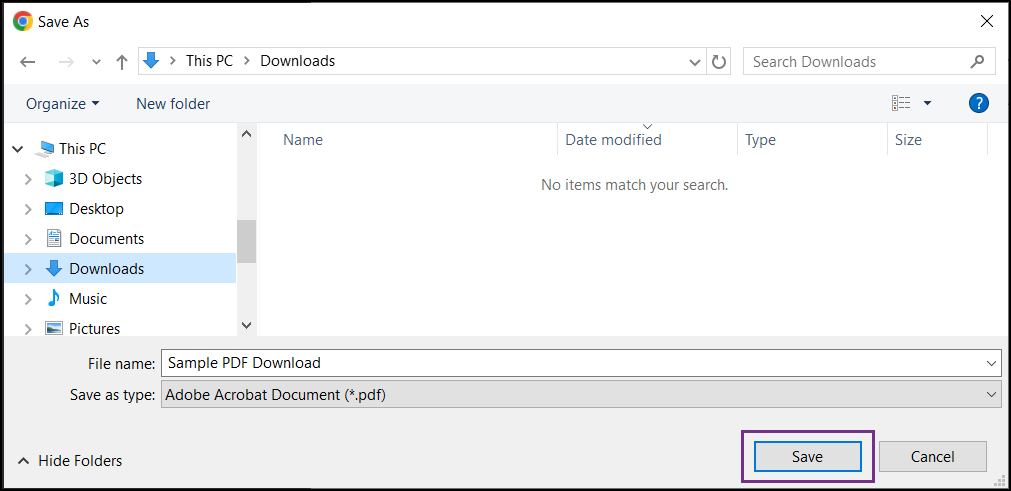This screenshot has width=1011, height=491.
Task: Collapse panel with Hide Folders
Action: [70, 461]
